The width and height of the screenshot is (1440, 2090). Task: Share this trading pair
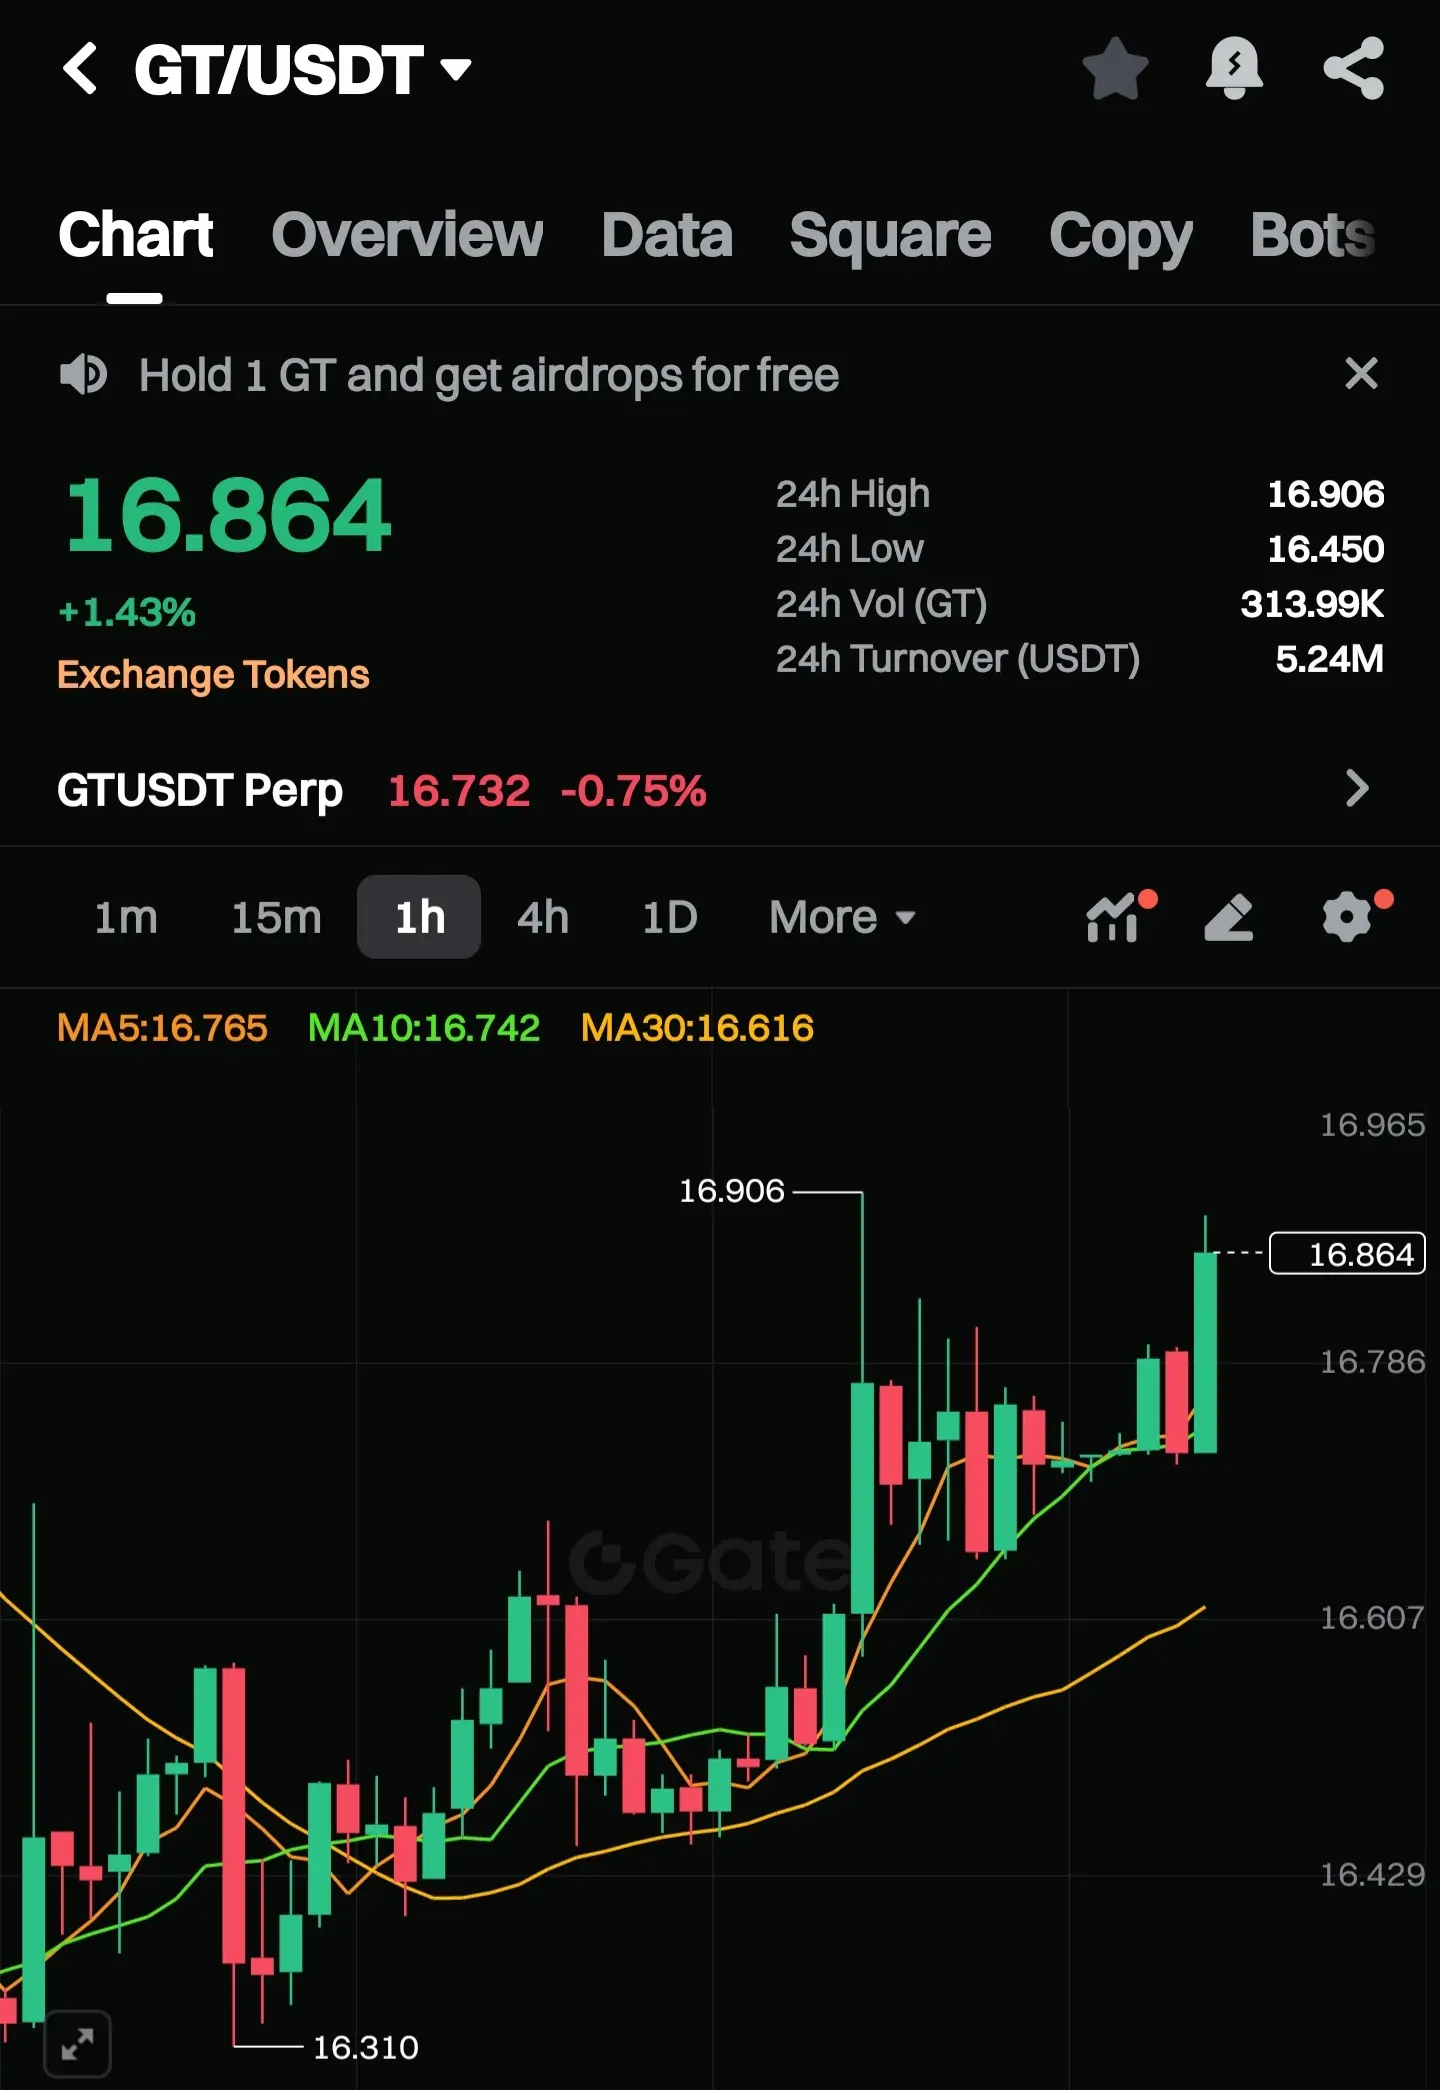click(x=1354, y=69)
